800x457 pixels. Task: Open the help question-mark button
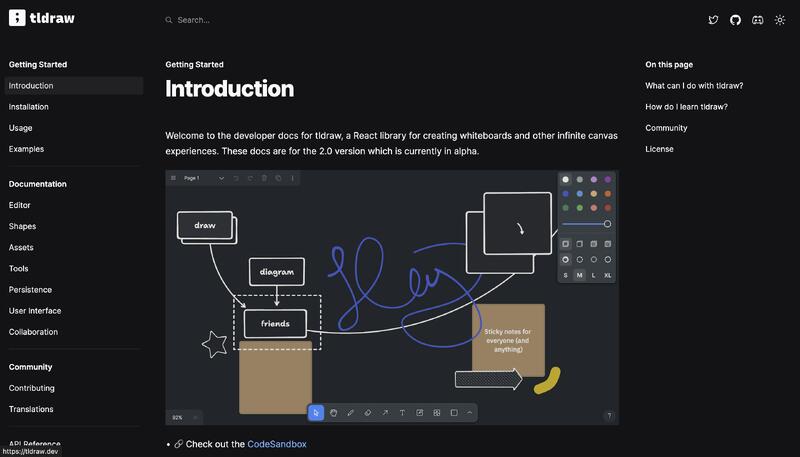pyautogui.click(x=609, y=416)
